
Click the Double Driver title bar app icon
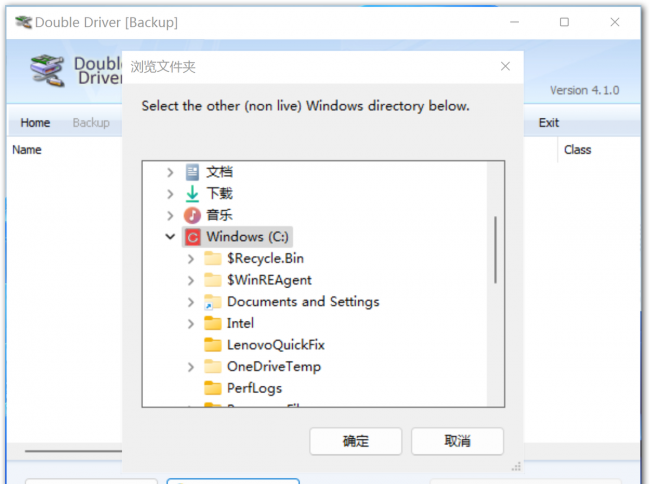(x=23, y=22)
